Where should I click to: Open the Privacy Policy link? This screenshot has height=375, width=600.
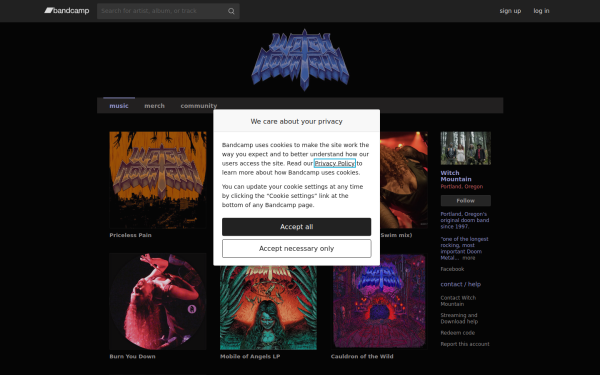tap(335, 163)
